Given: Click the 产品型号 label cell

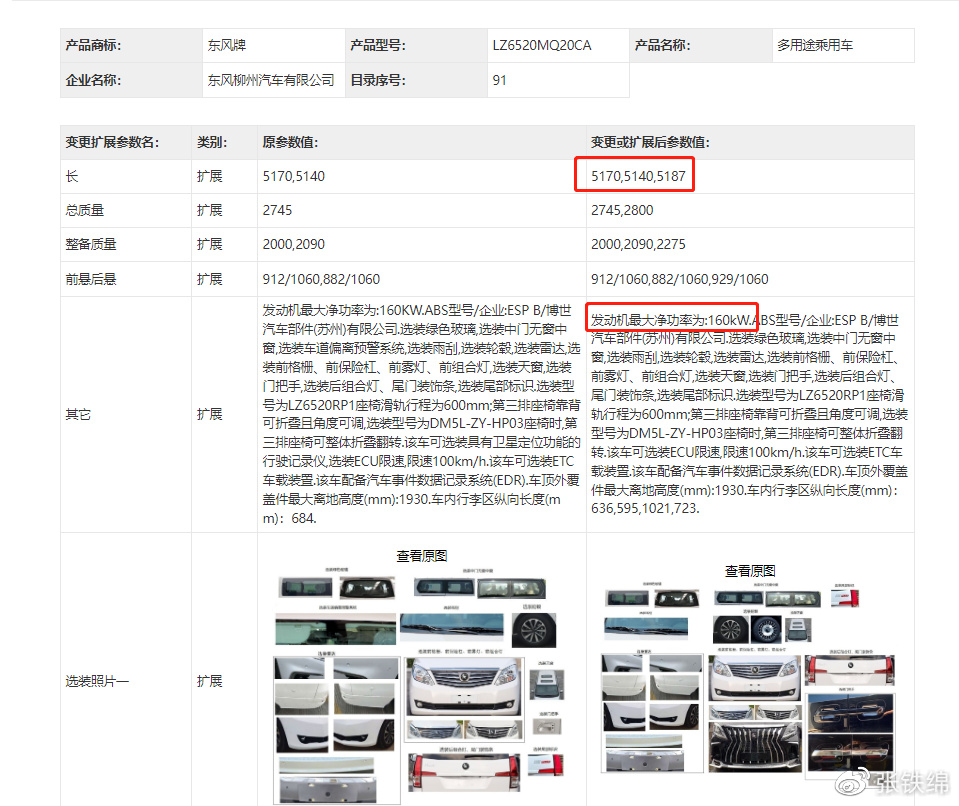Looking at the screenshot, I should (417, 45).
